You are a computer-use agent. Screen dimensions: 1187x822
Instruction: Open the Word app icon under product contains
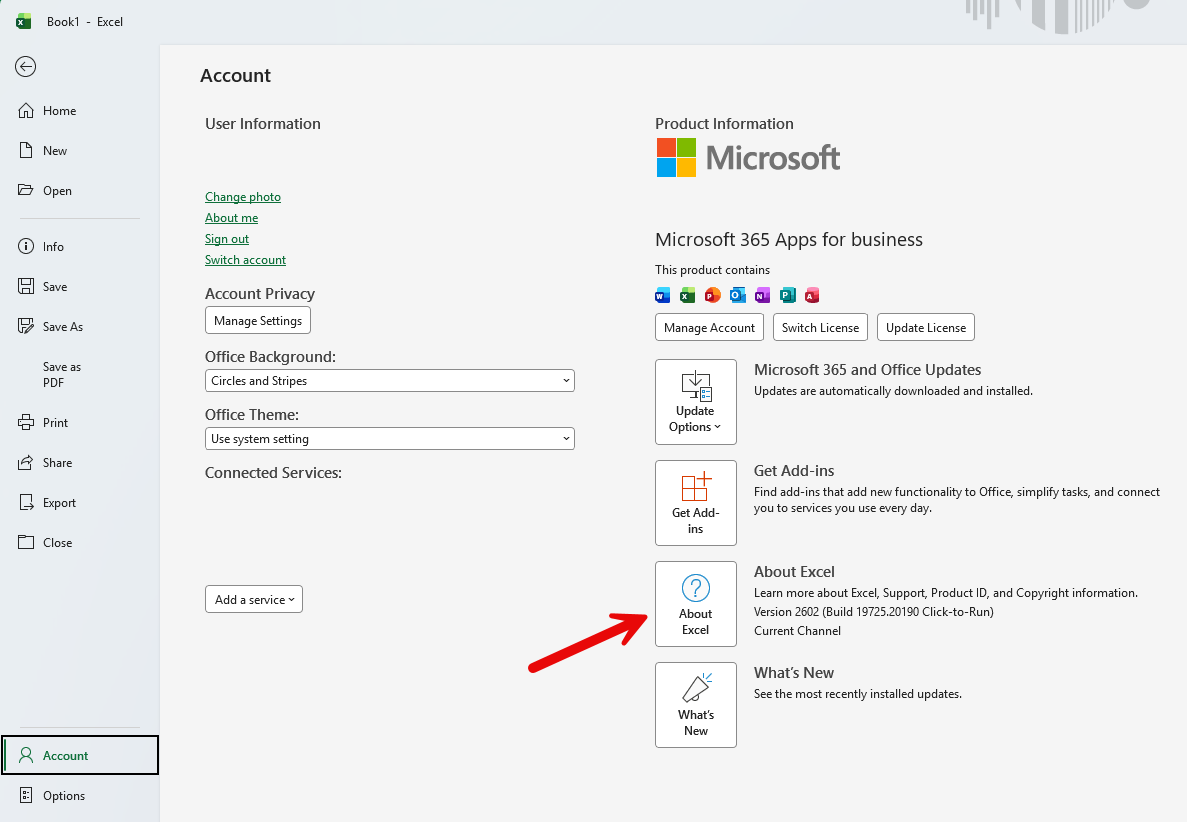(662, 295)
